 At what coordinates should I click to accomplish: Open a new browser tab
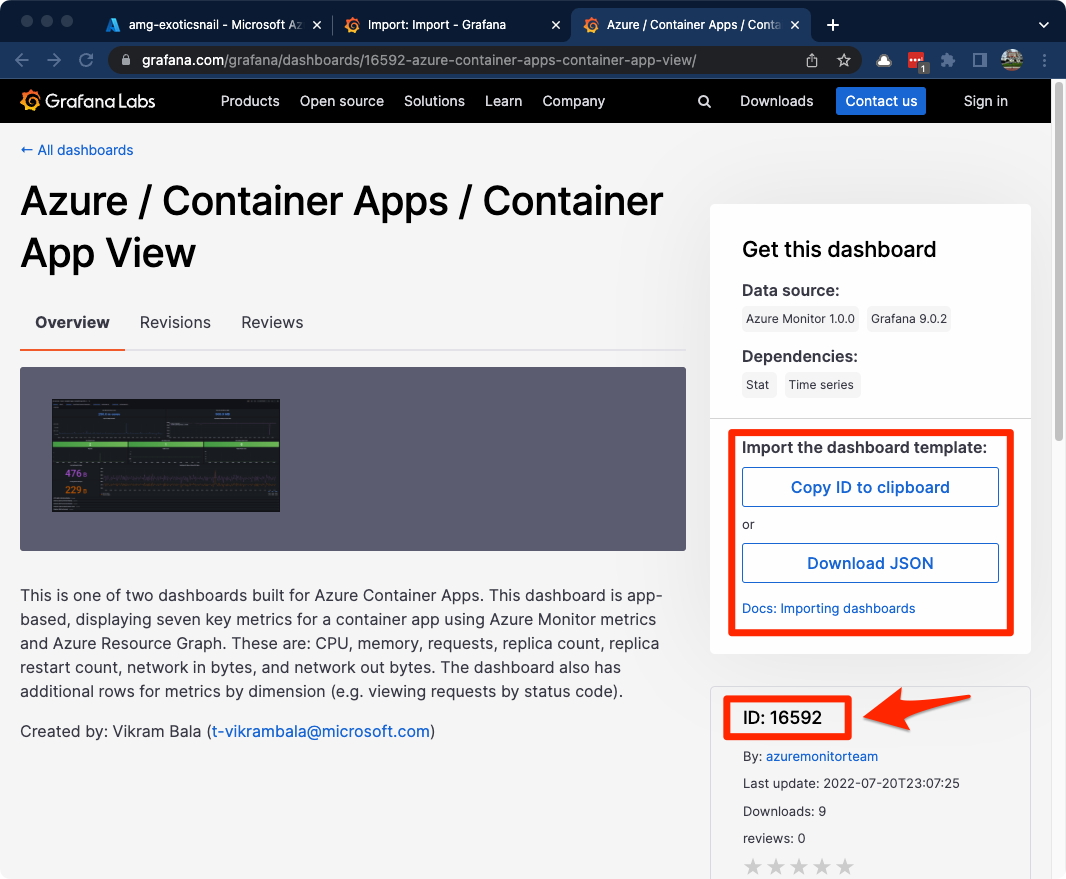tap(833, 24)
